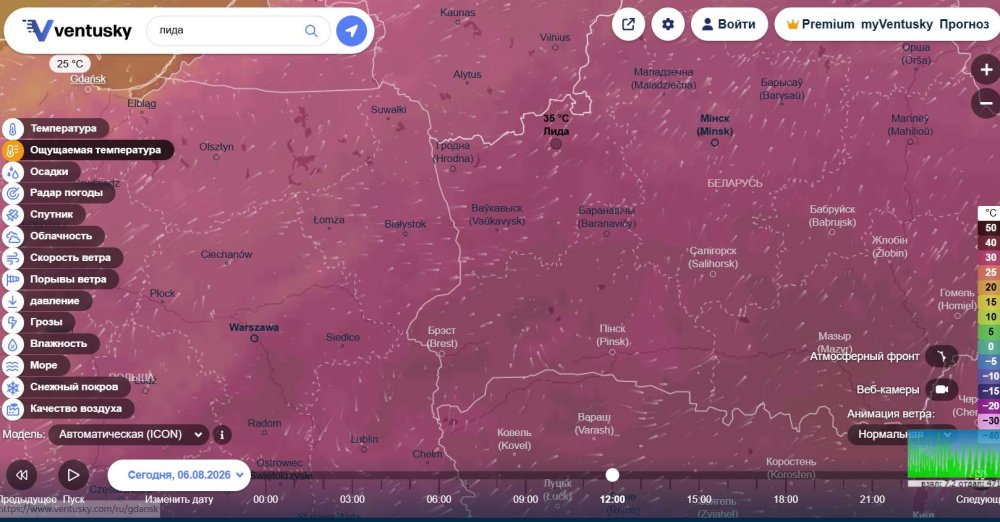Select the Влажность droplet icon
The image size is (1000, 522).
click(x=13, y=345)
